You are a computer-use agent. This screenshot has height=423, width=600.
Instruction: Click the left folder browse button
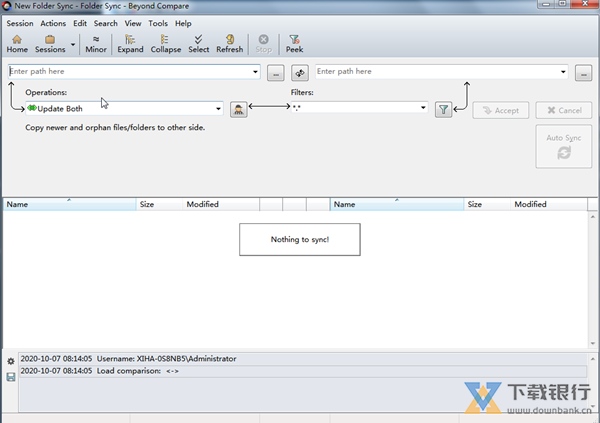(x=275, y=72)
